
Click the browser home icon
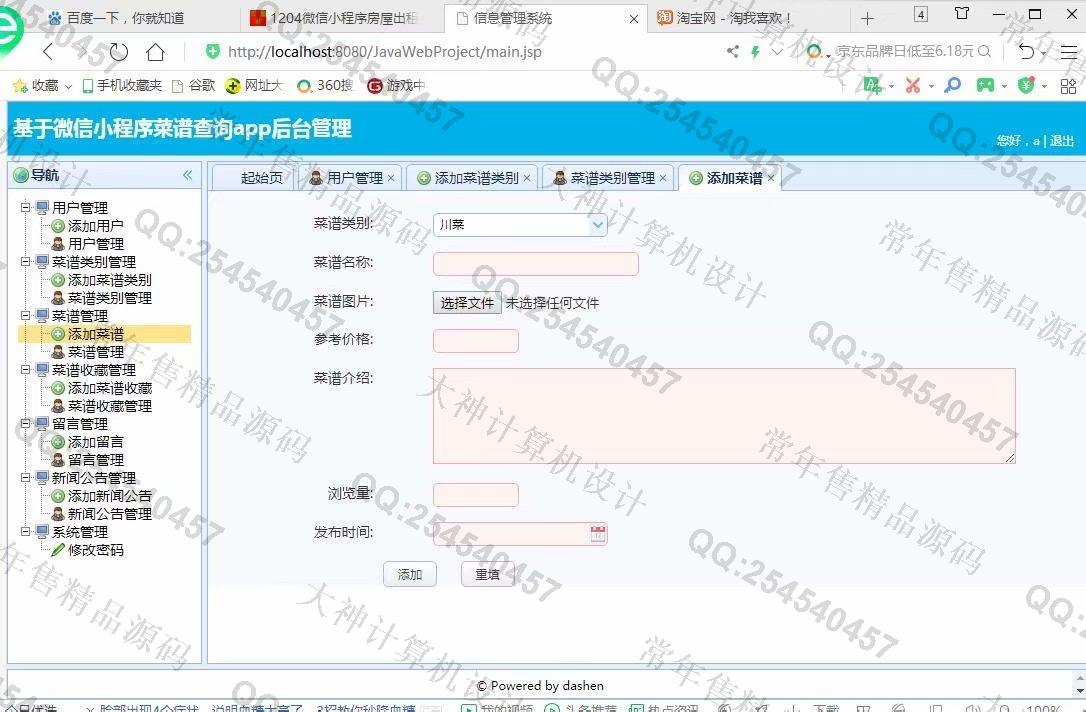pos(155,52)
